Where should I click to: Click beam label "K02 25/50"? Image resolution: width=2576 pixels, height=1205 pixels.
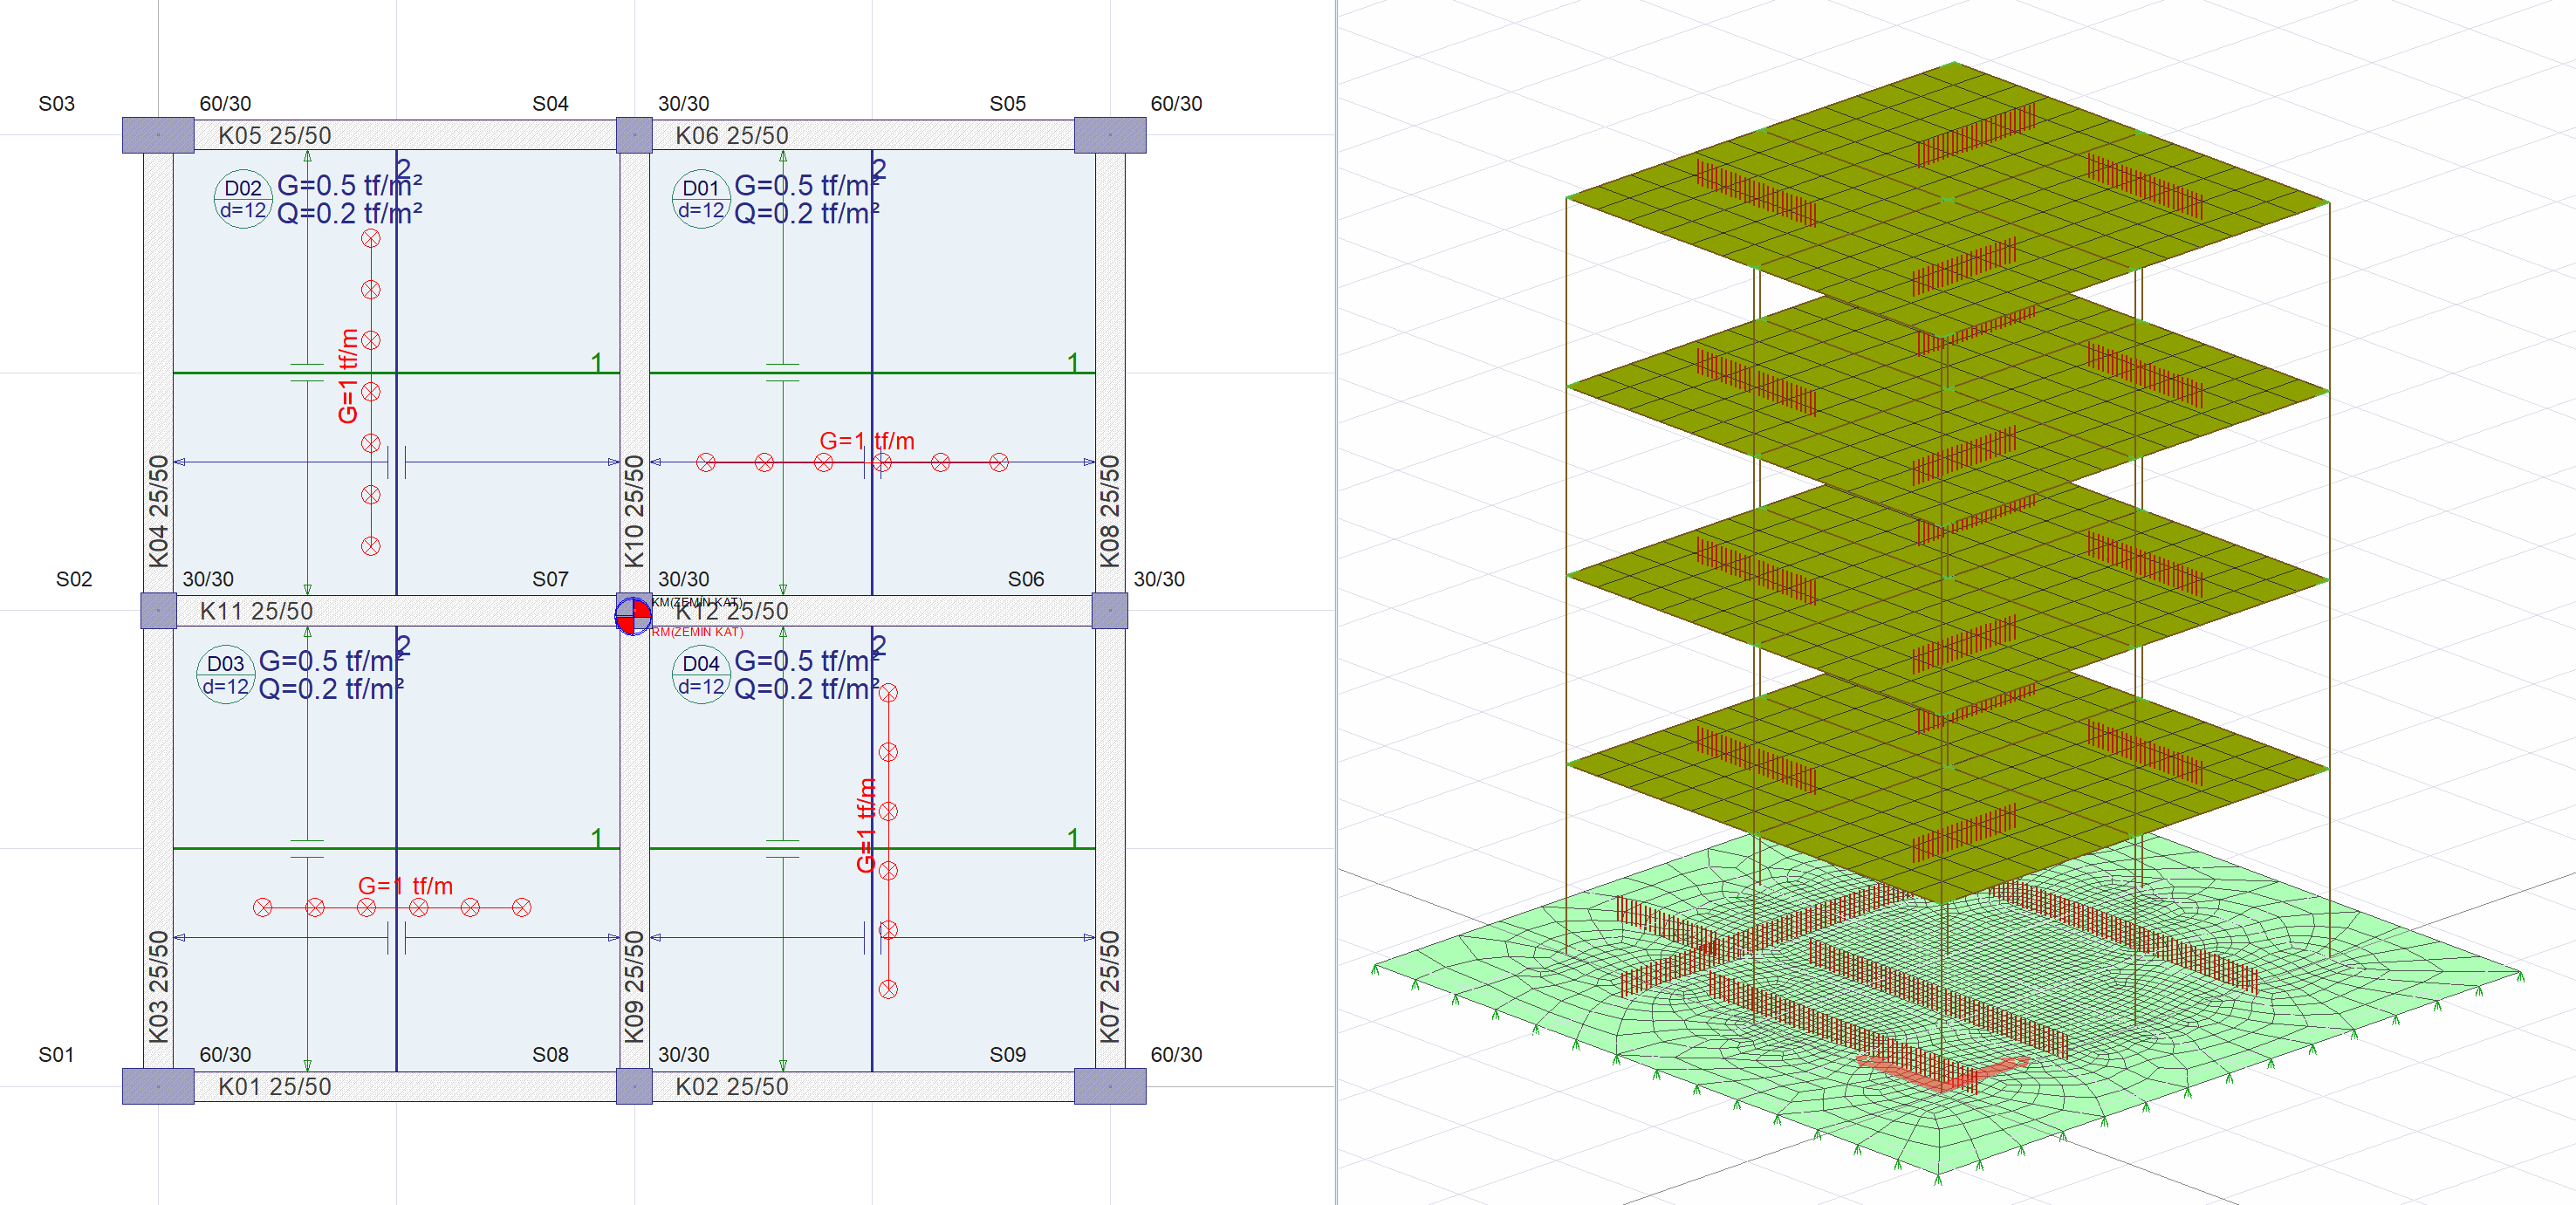(x=732, y=1086)
